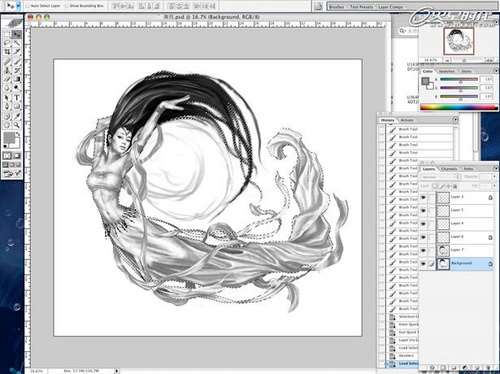Screen dimensions: 500x374
Task: Open the History panel flyout menu
Action: click(455, 119)
